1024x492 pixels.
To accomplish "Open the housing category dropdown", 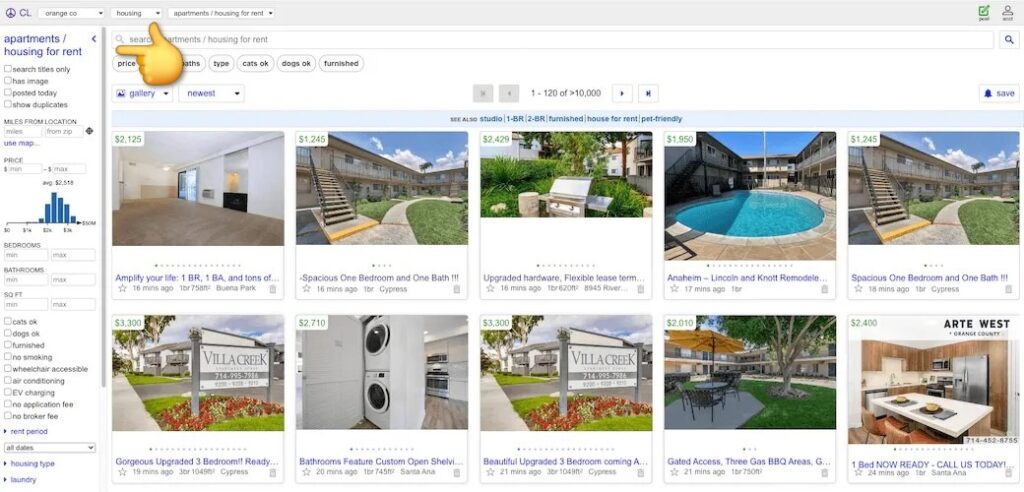I will 136,13.
